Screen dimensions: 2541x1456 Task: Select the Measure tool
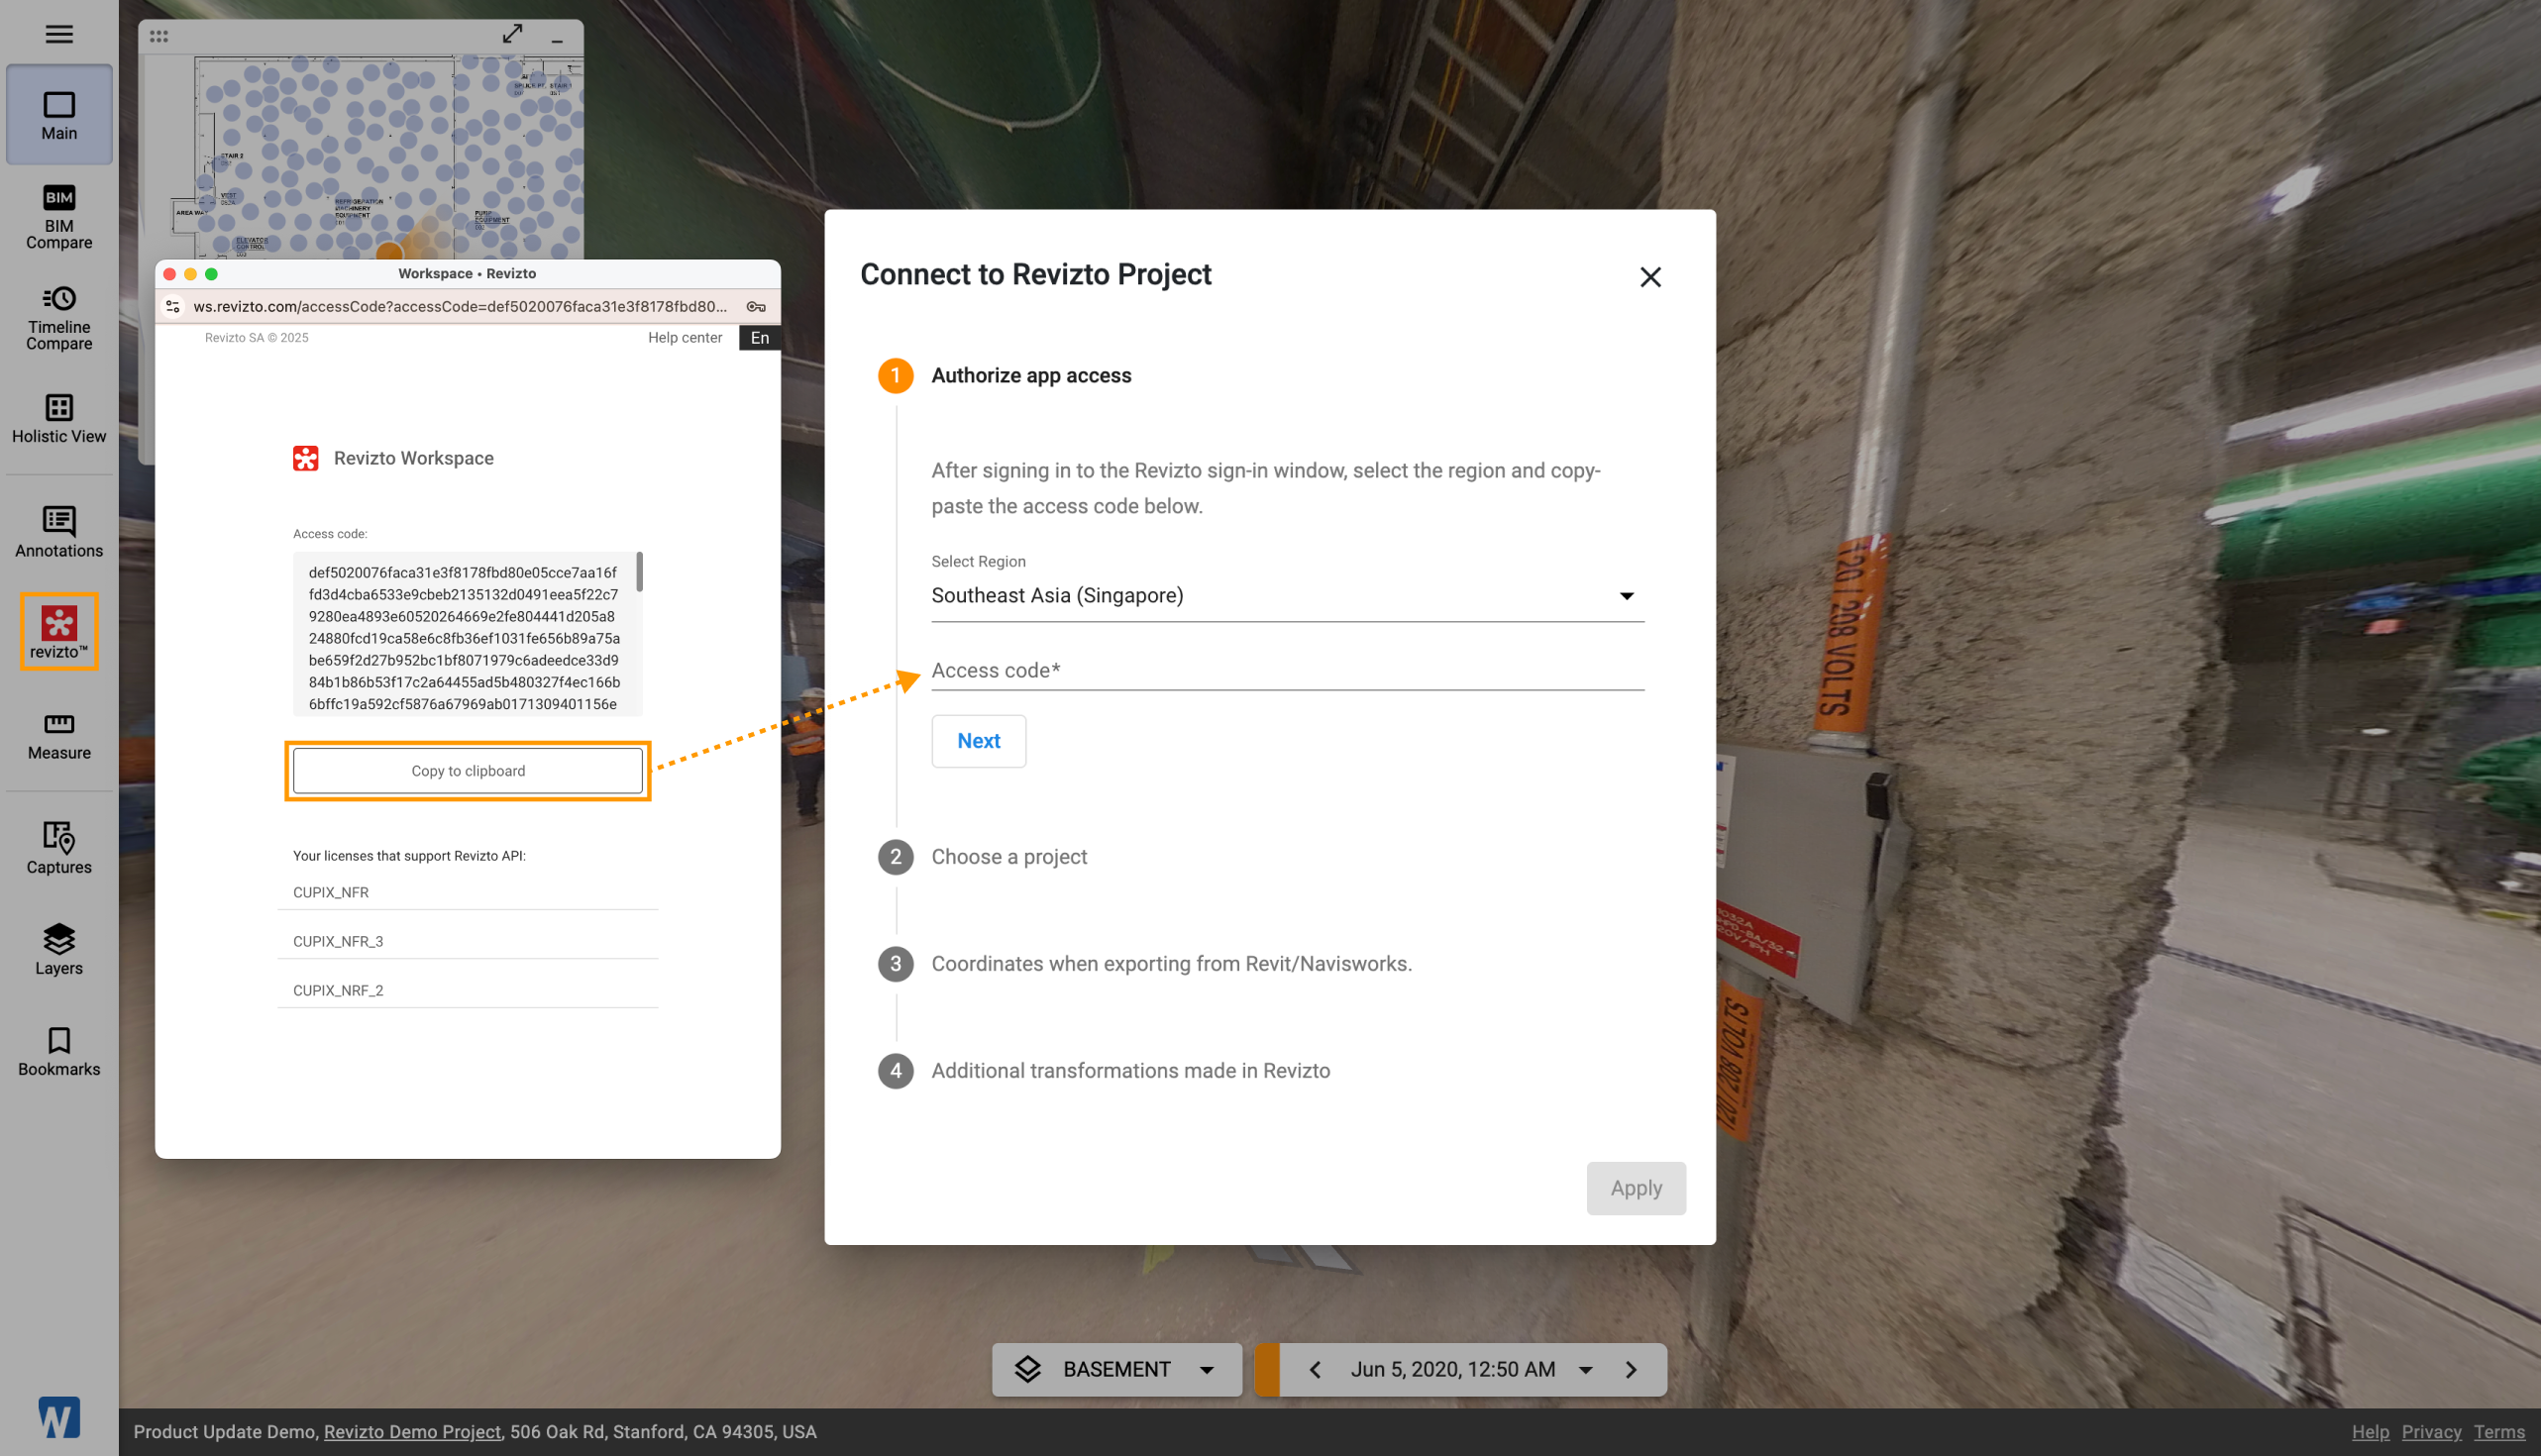click(x=59, y=735)
